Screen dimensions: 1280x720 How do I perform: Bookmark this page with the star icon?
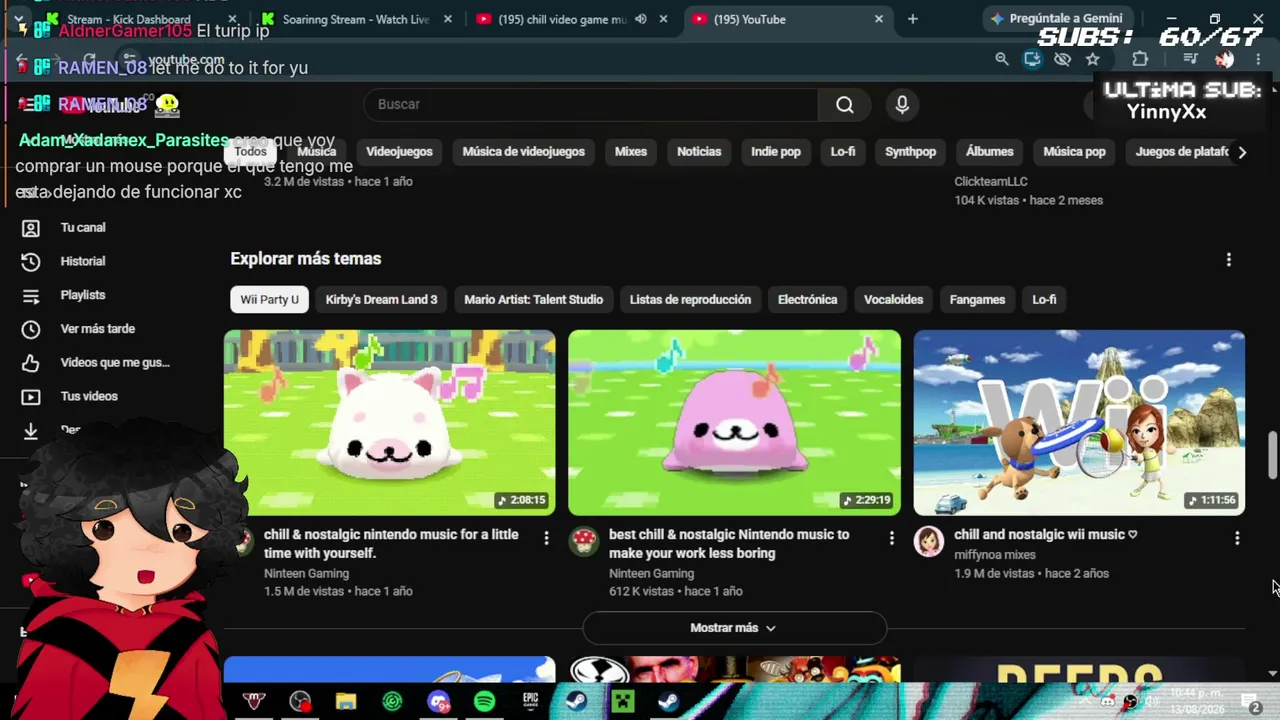coord(1093,59)
